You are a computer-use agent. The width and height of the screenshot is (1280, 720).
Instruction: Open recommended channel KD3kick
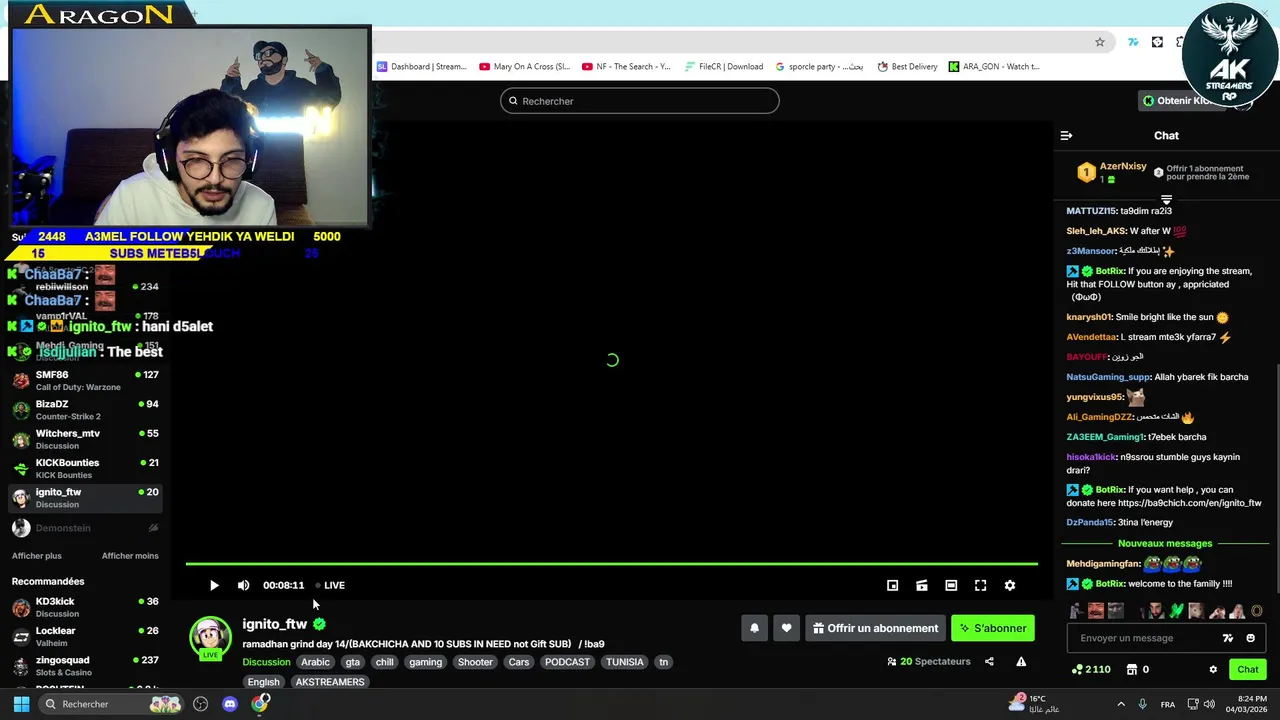85,607
